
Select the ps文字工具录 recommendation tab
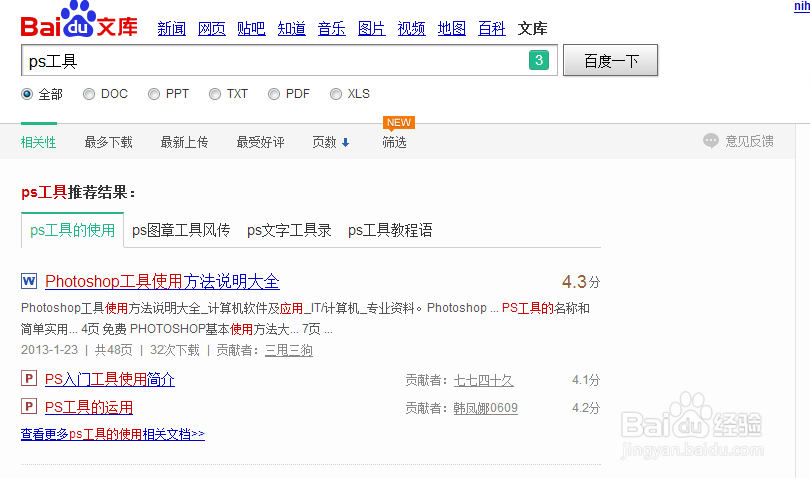289,230
